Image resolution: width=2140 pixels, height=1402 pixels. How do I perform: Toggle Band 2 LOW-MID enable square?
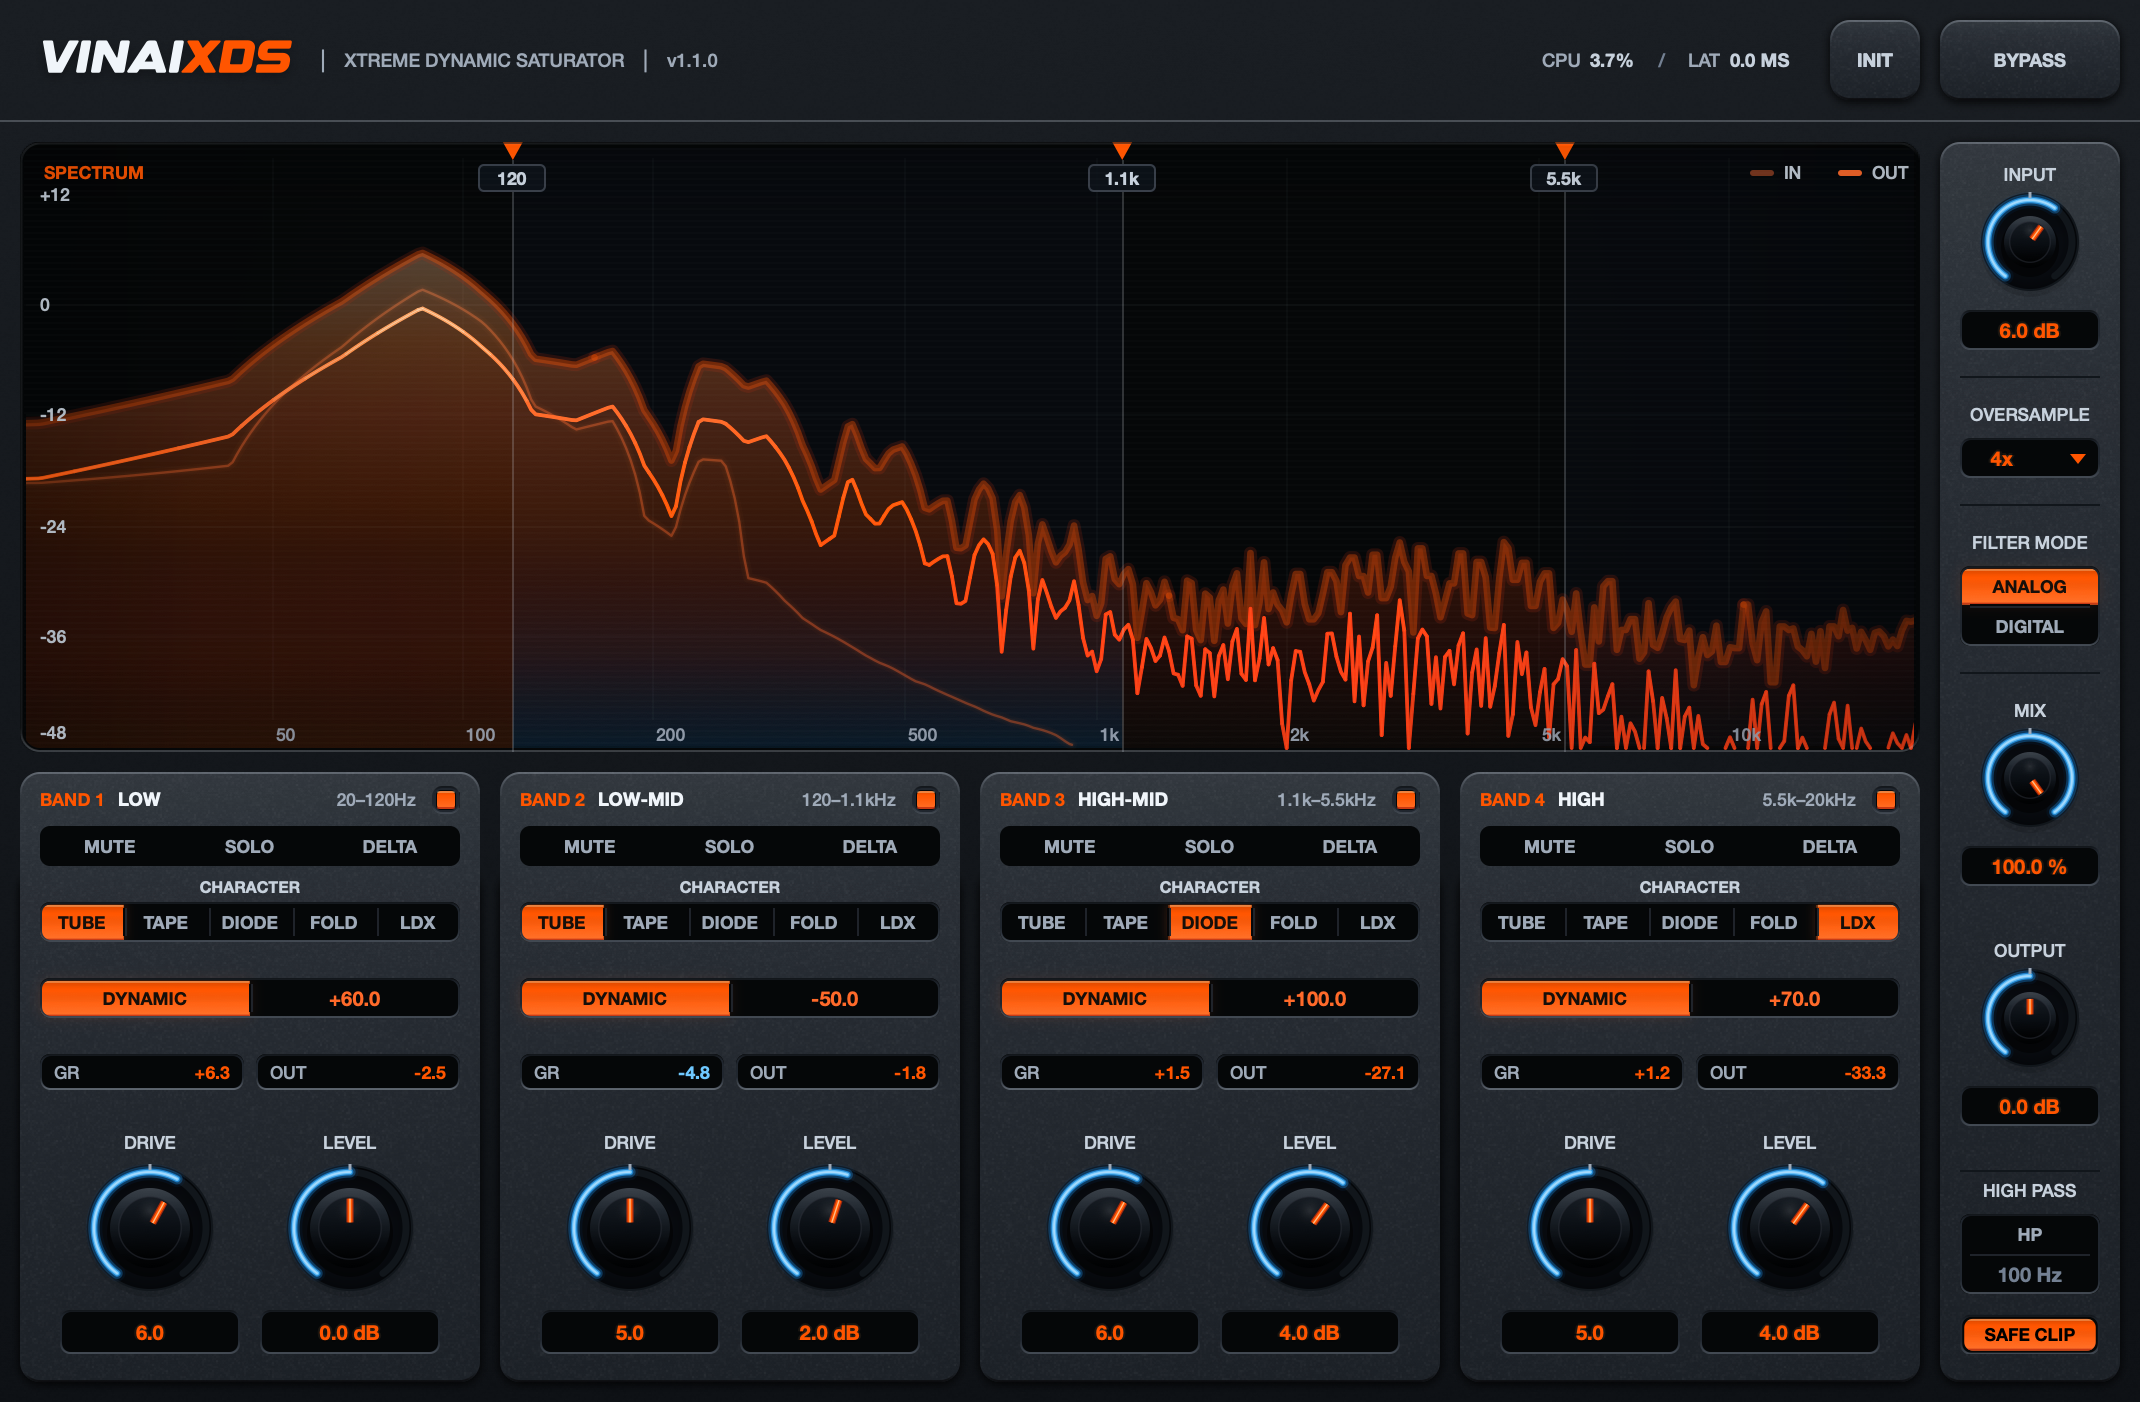pyautogui.click(x=926, y=799)
